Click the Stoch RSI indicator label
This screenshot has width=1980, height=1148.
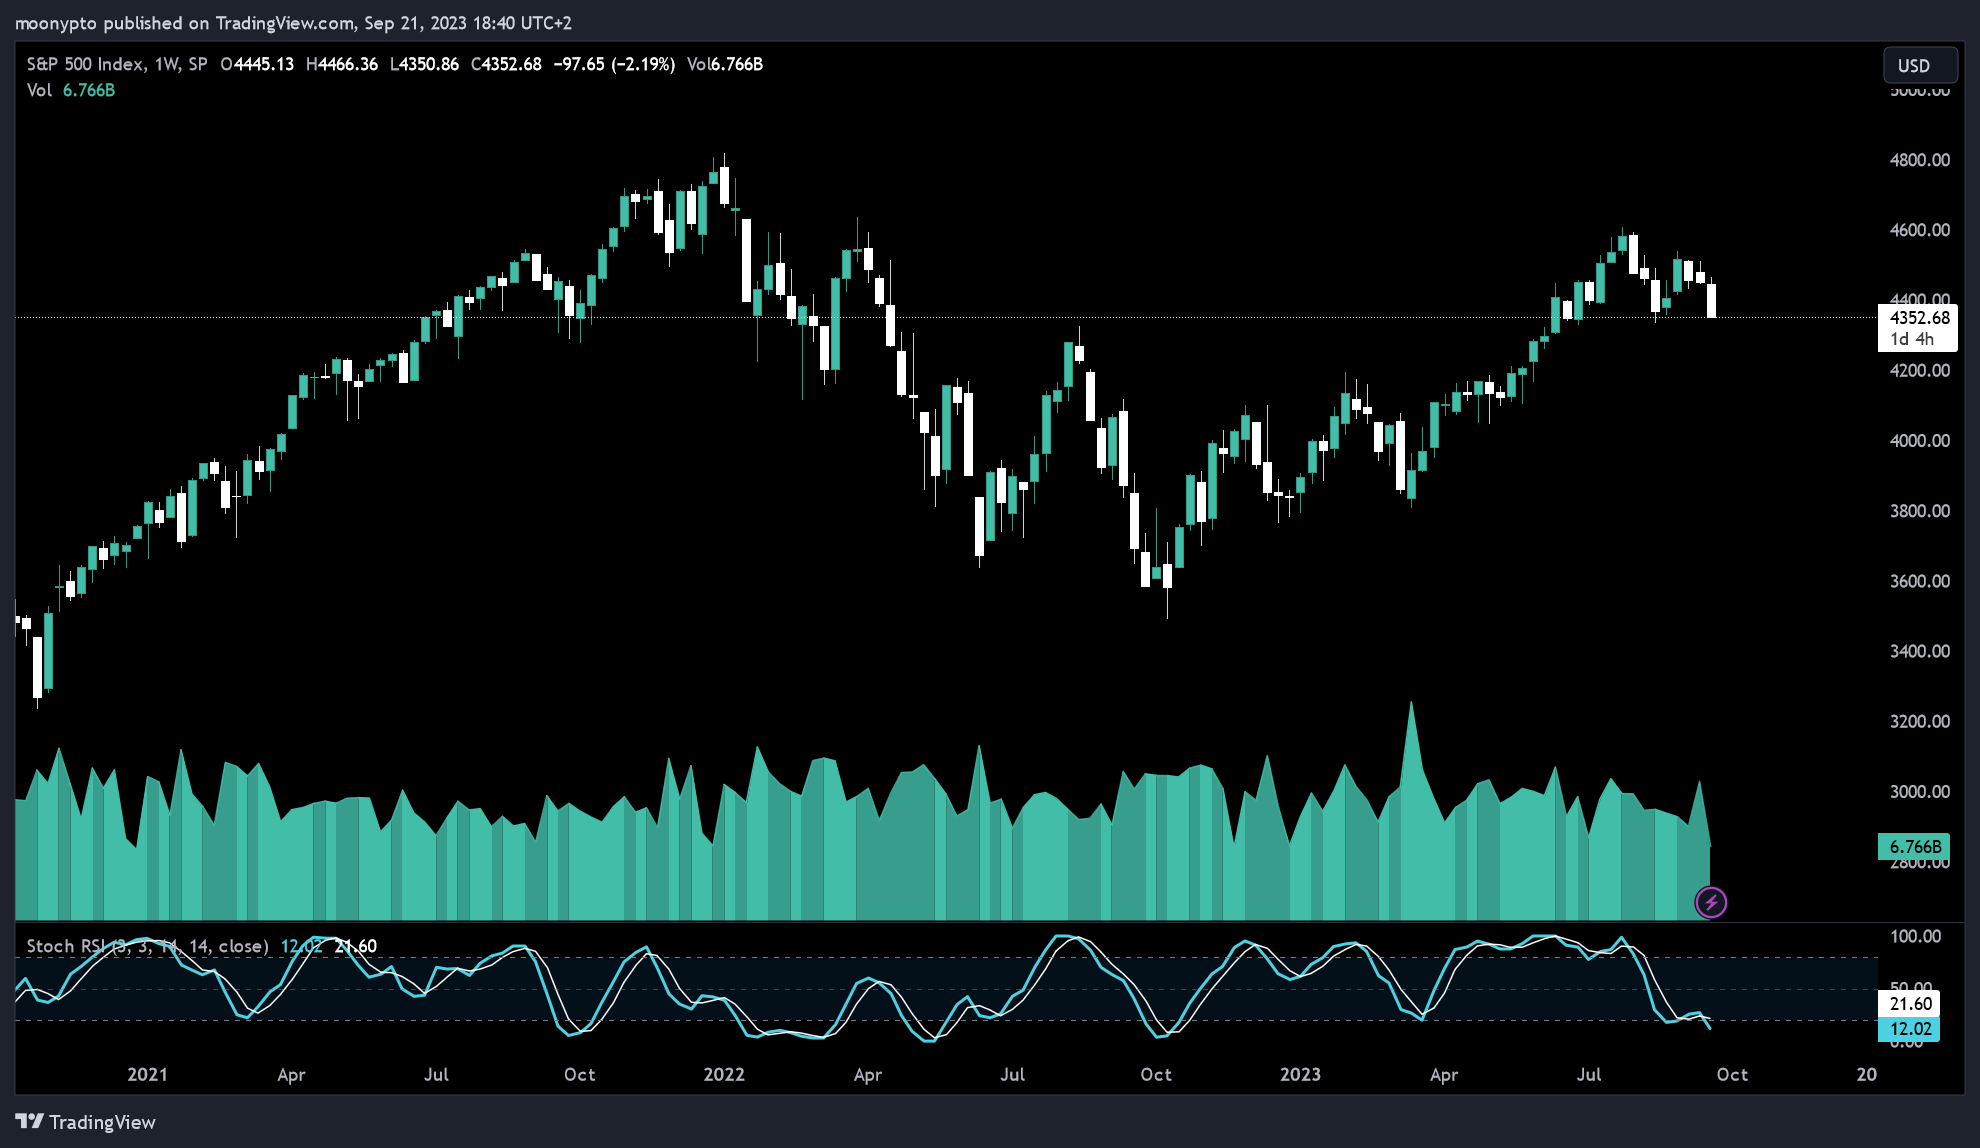click(x=147, y=946)
